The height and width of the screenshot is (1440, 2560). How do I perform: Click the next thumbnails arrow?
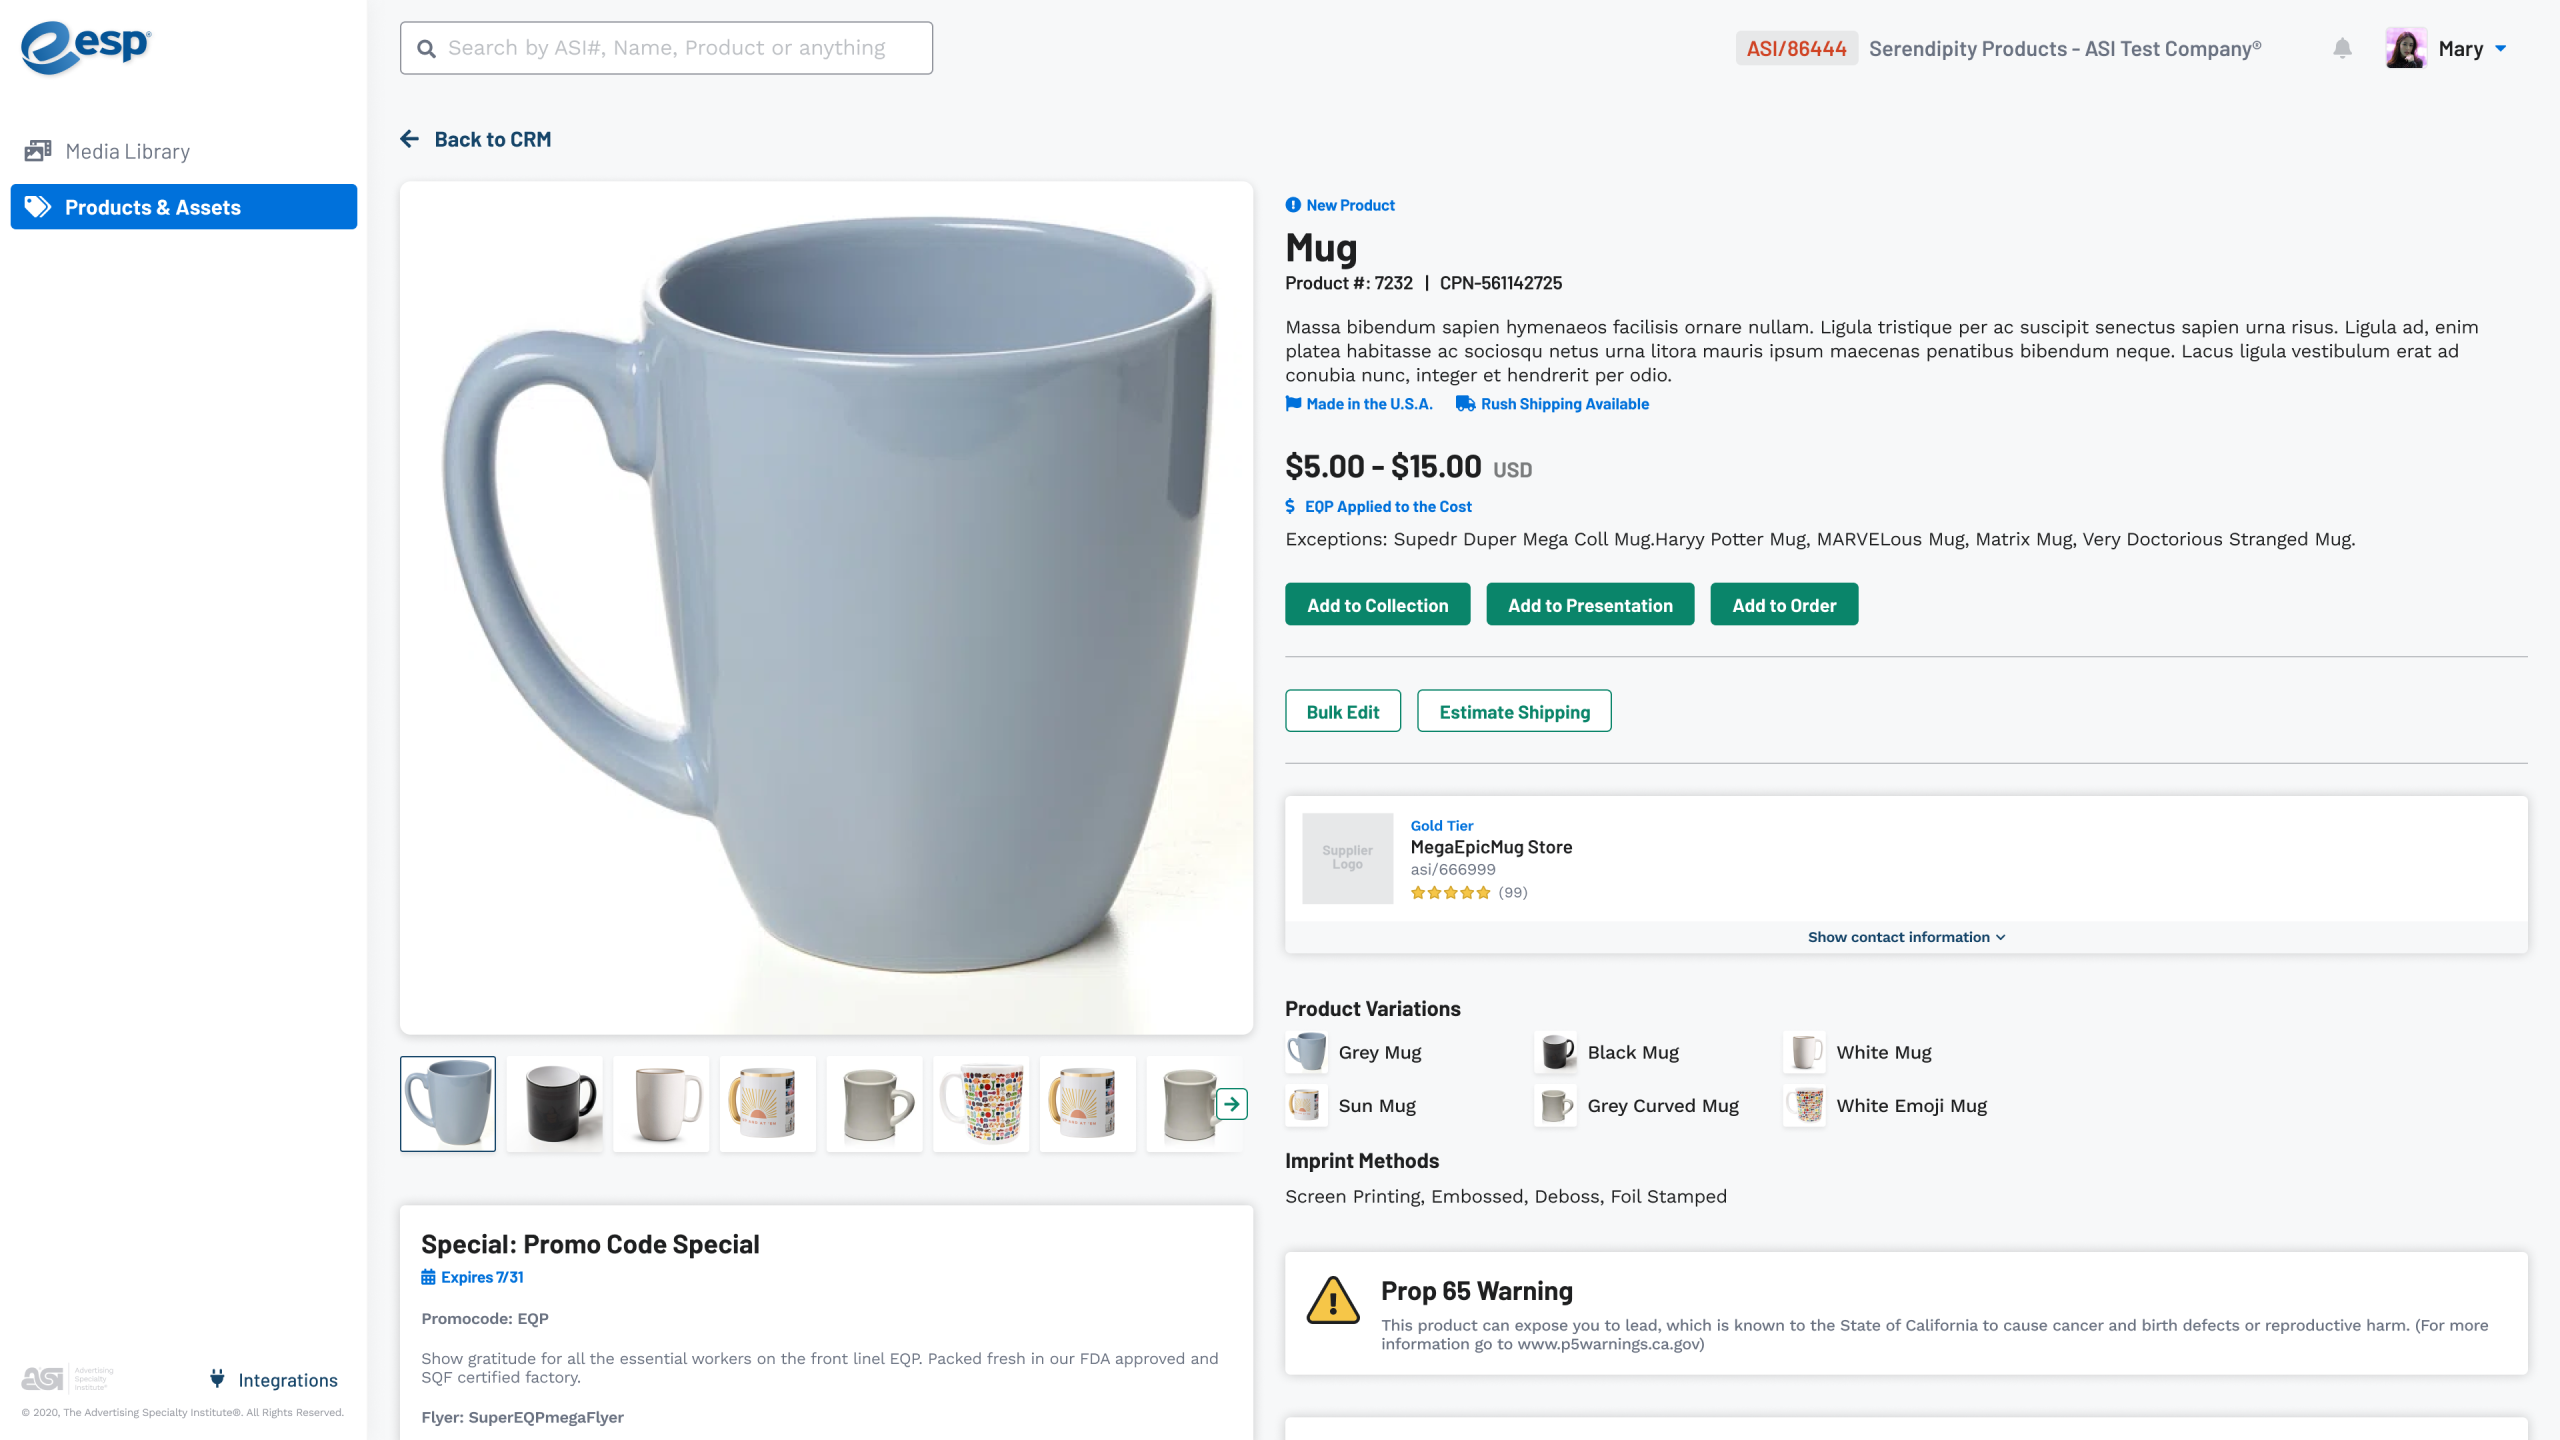[x=1232, y=1104]
